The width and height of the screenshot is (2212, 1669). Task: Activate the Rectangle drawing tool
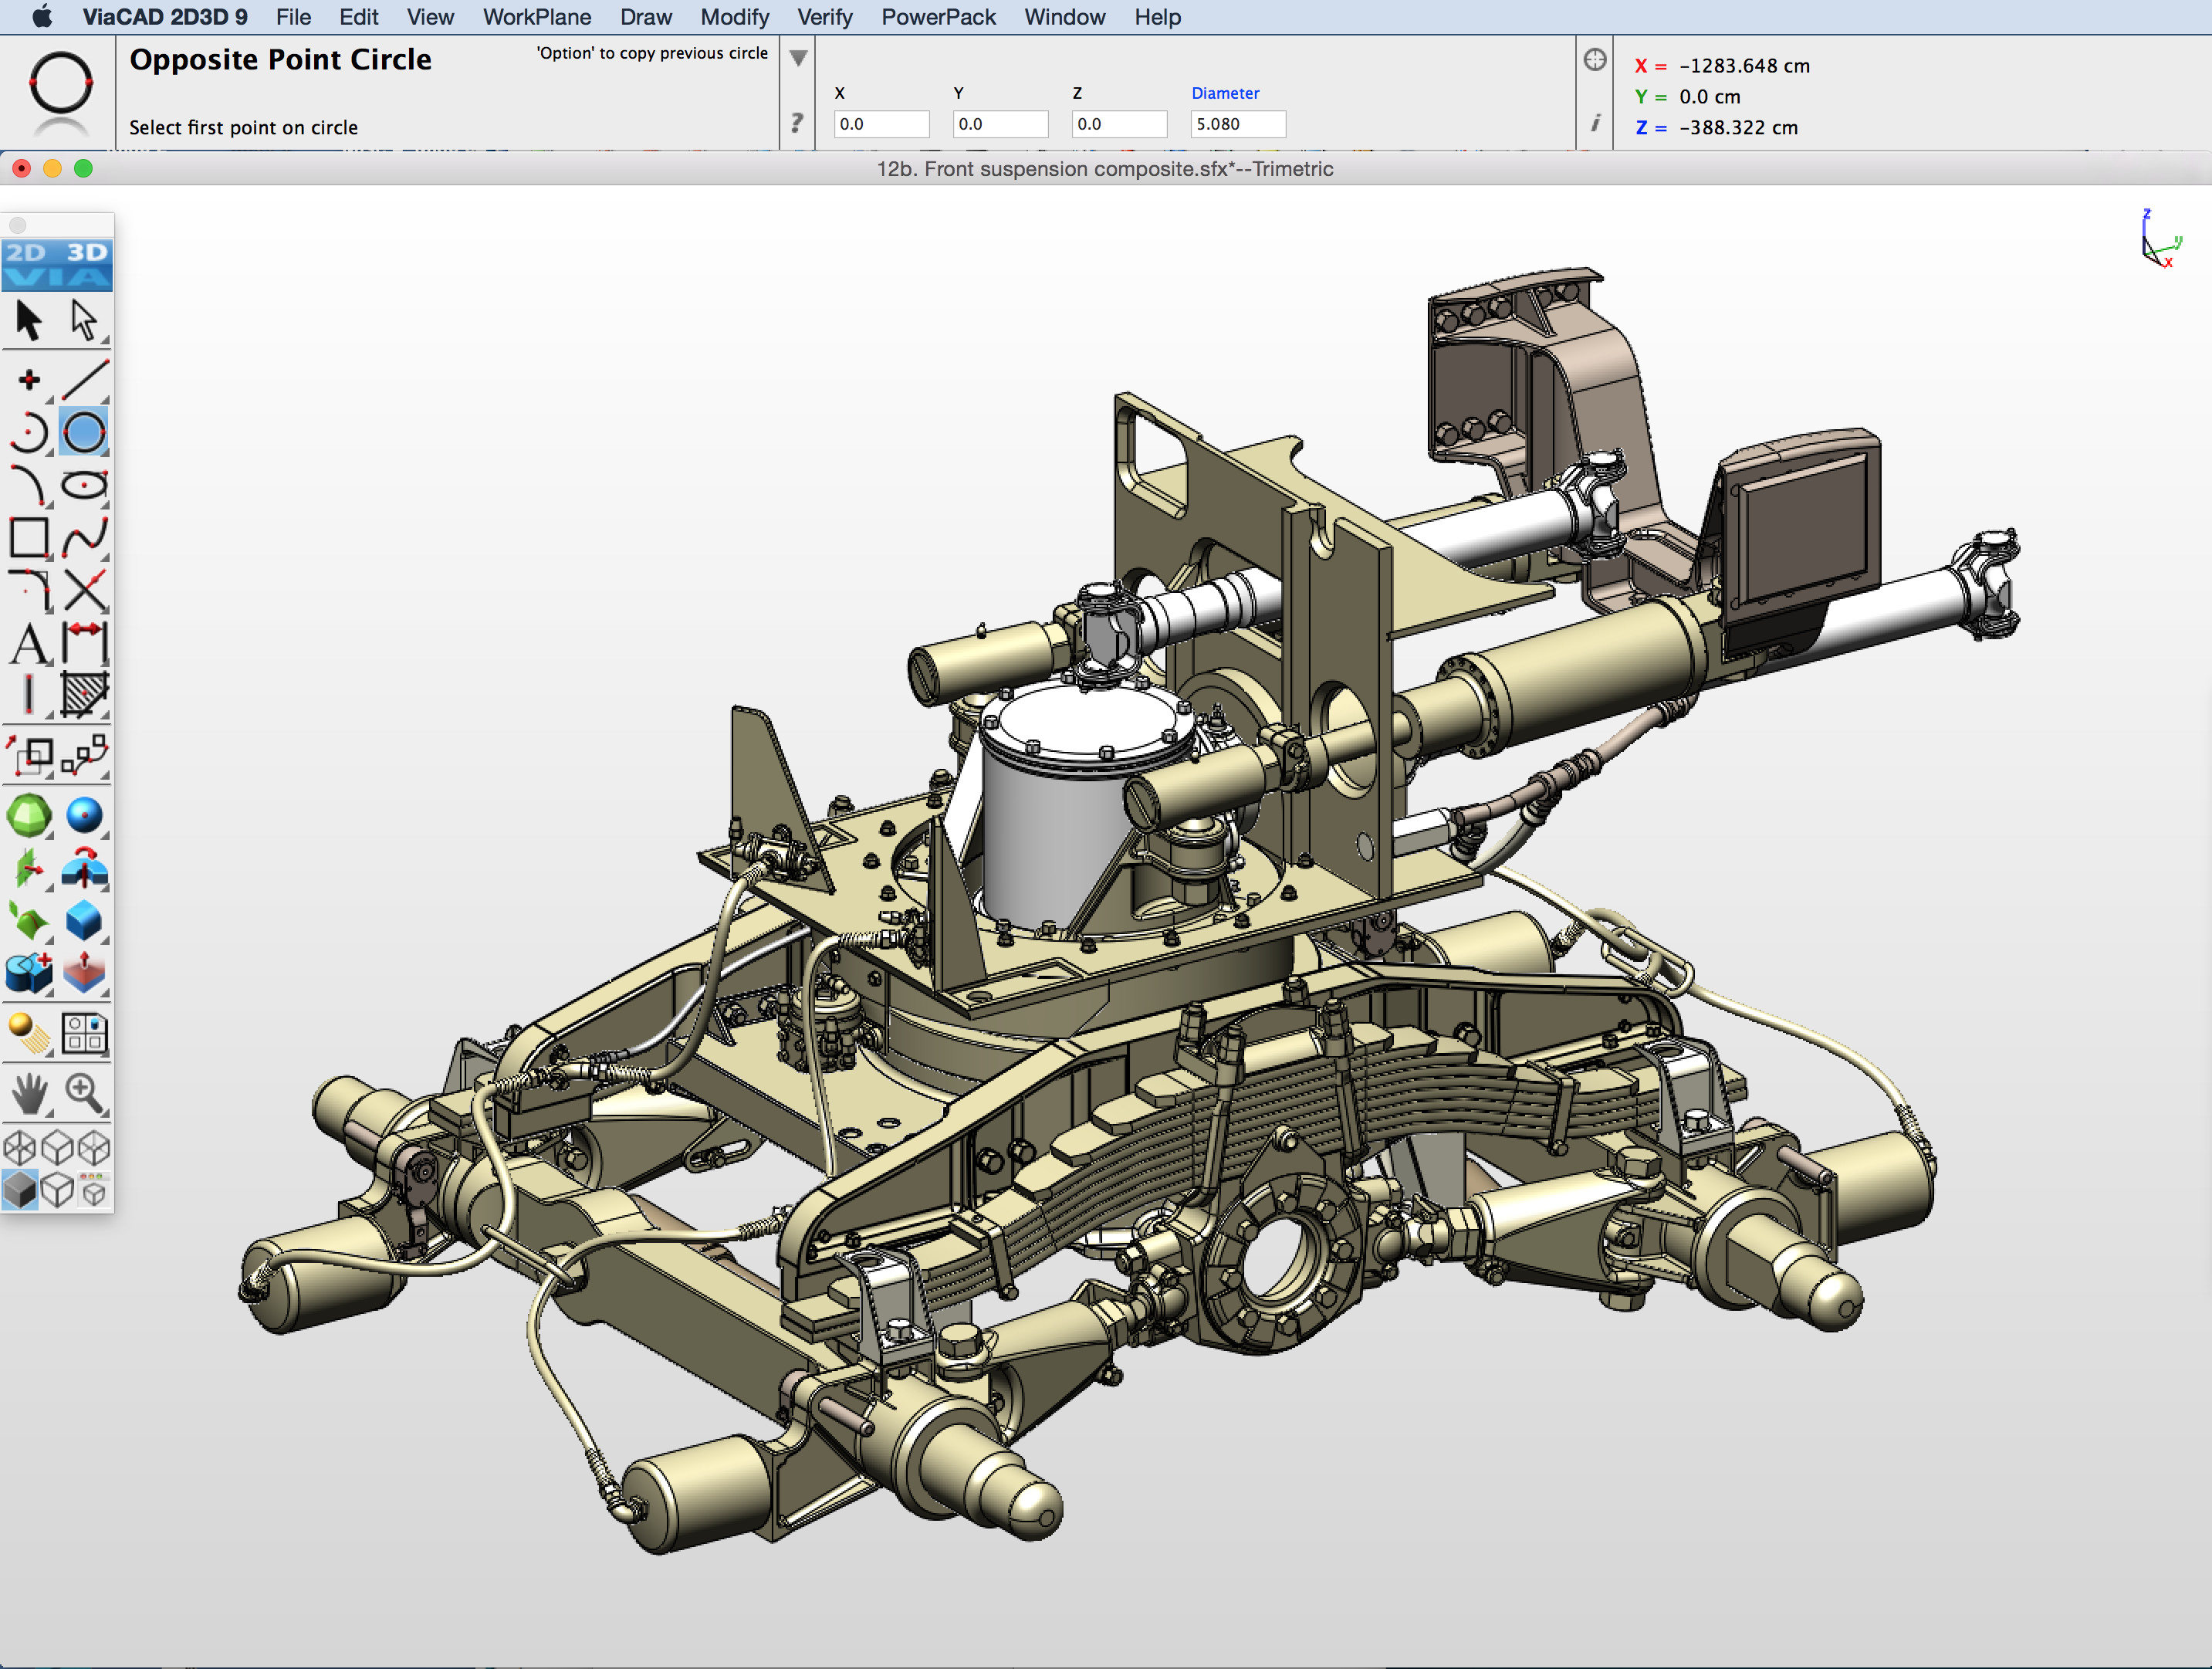pos(30,537)
